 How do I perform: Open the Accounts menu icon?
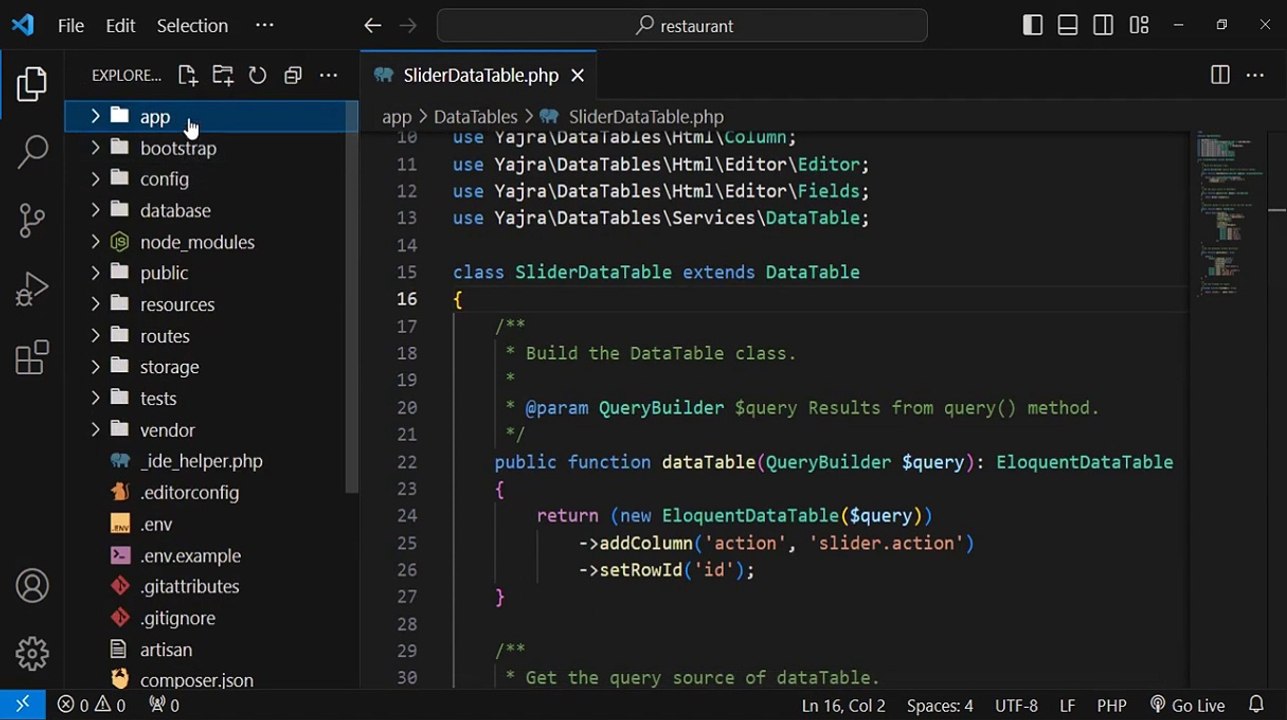click(x=32, y=586)
